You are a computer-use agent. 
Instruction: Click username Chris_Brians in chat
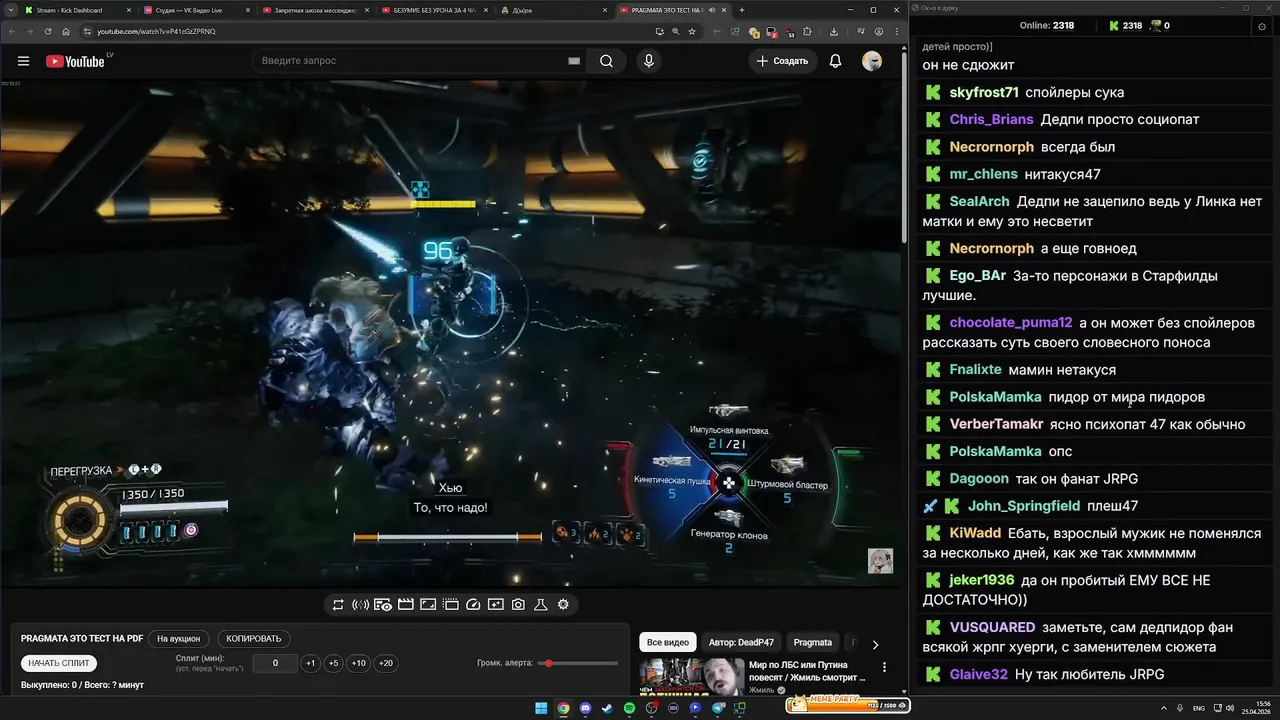pyautogui.click(x=991, y=119)
